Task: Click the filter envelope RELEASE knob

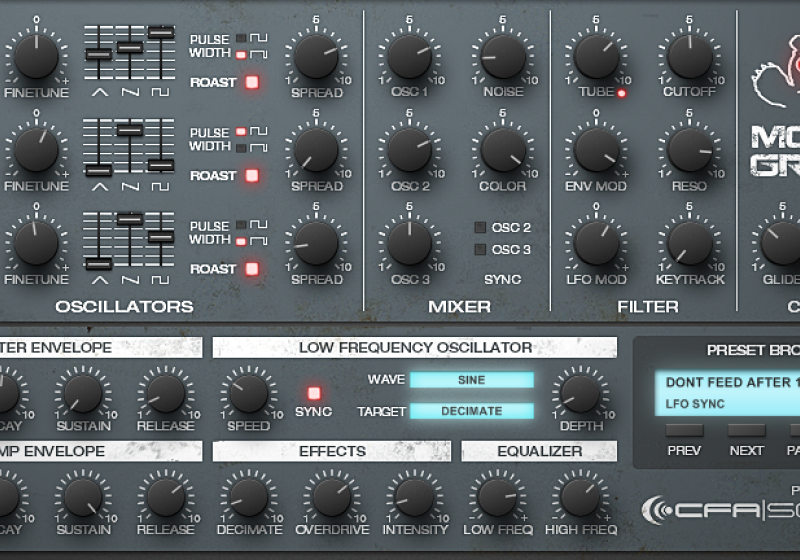Action: tap(166, 394)
